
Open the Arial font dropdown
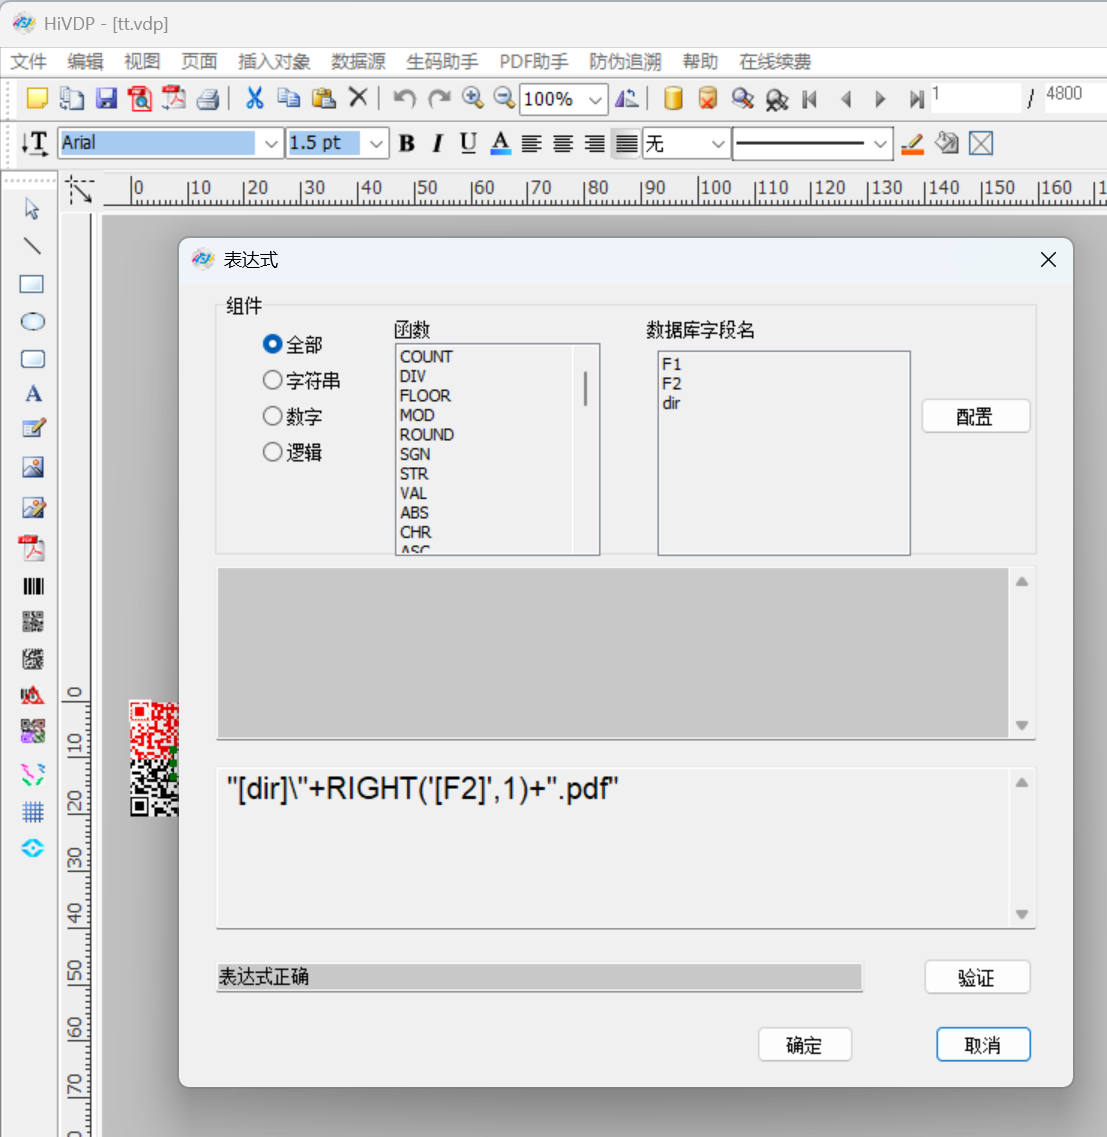pos(271,144)
